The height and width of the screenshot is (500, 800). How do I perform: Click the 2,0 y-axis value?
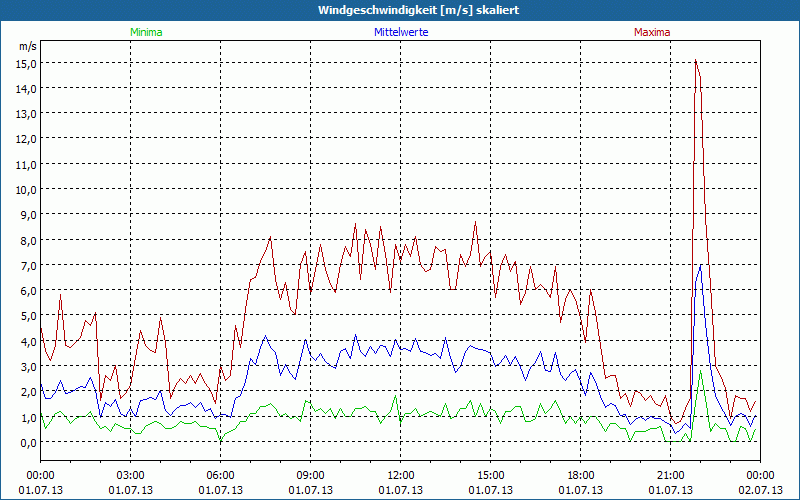[x=28, y=392]
